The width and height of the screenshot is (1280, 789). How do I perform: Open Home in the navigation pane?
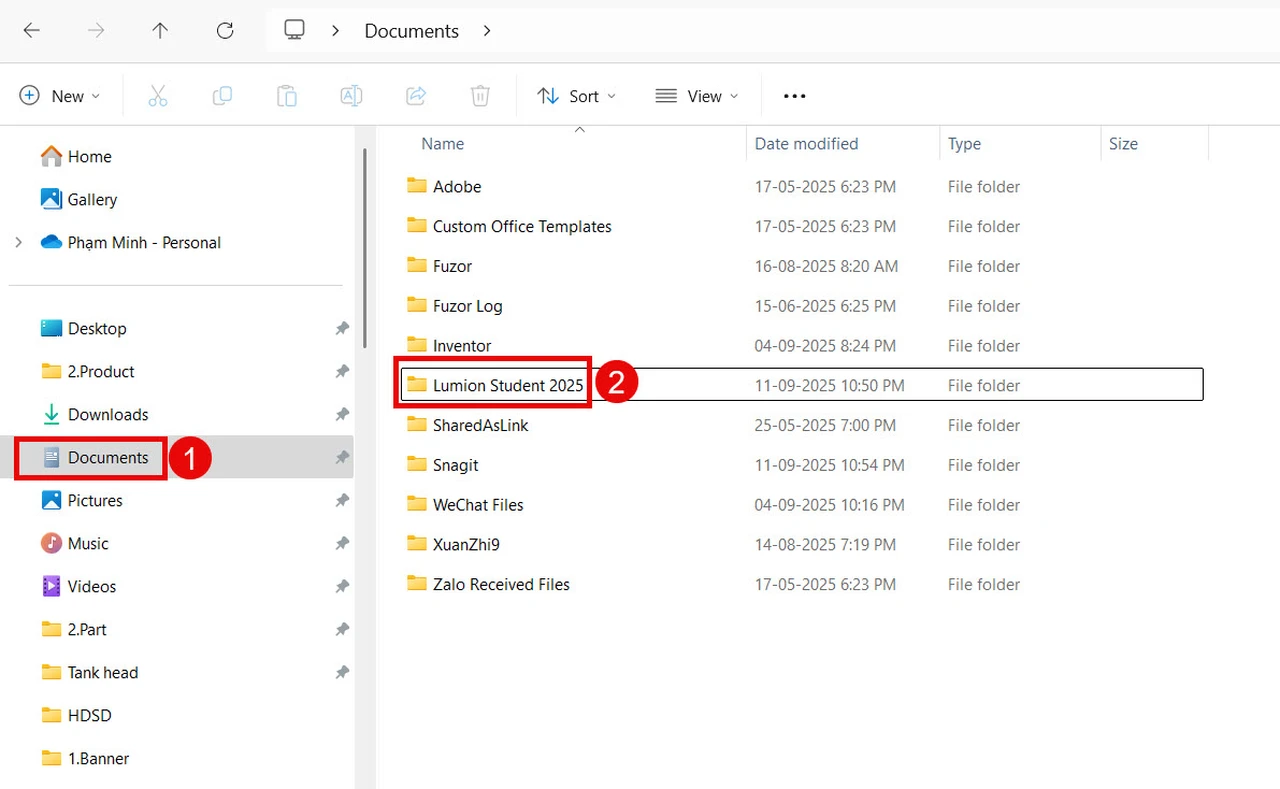tap(75, 156)
